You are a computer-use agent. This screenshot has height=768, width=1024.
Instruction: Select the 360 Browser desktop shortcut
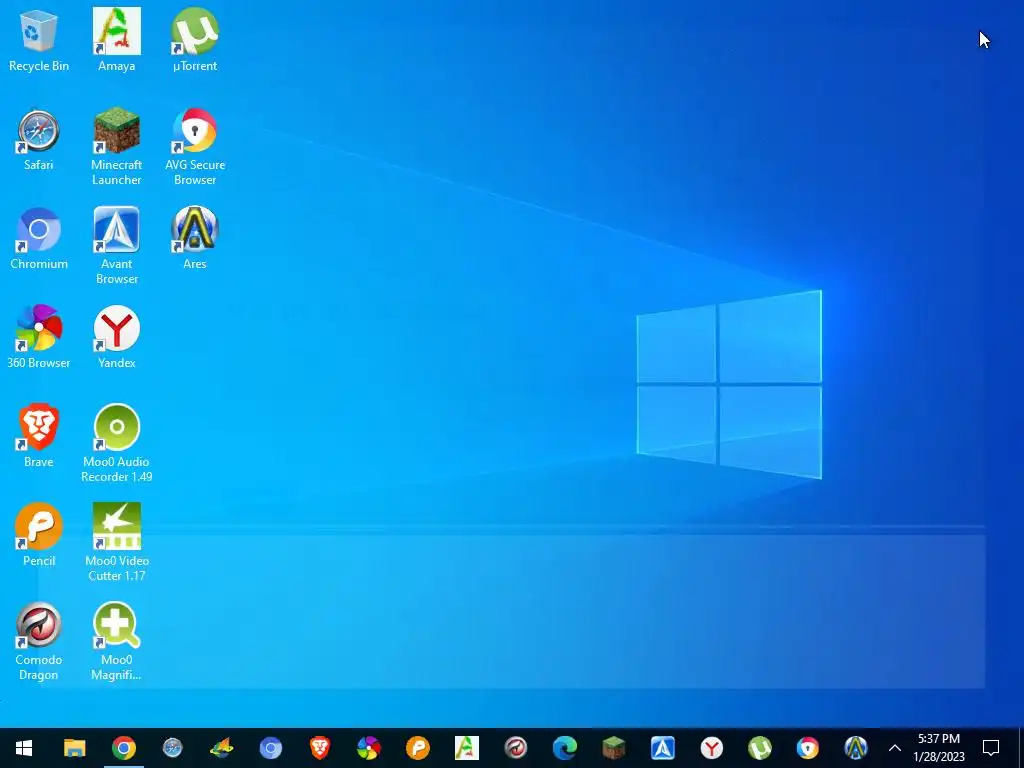(x=39, y=338)
